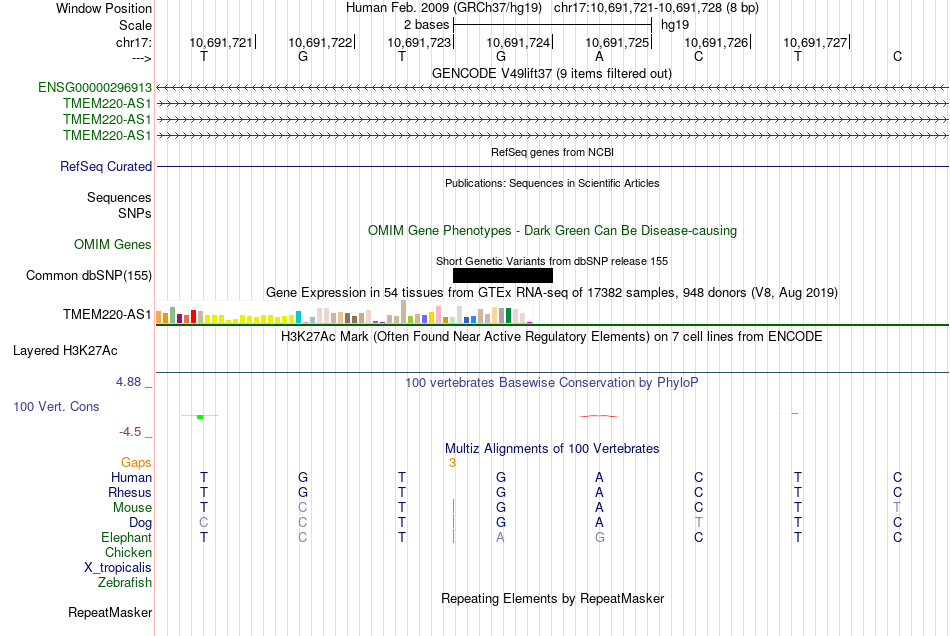This screenshot has width=950, height=636.
Task: Open the GTEx tissue expression bar chart
Action: pyautogui.click(x=344, y=313)
